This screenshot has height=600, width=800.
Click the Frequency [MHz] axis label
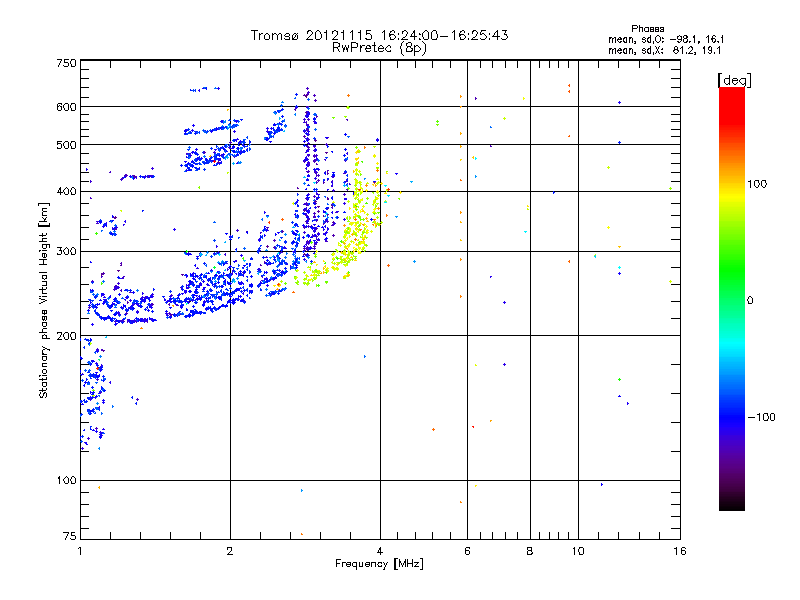[379, 564]
